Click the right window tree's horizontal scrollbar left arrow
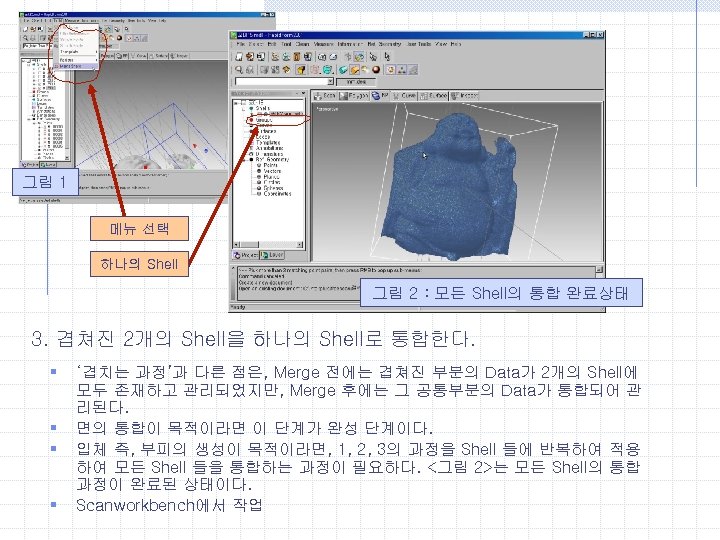Image resolution: width=720 pixels, height=540 pixels. tap(236, 244)
